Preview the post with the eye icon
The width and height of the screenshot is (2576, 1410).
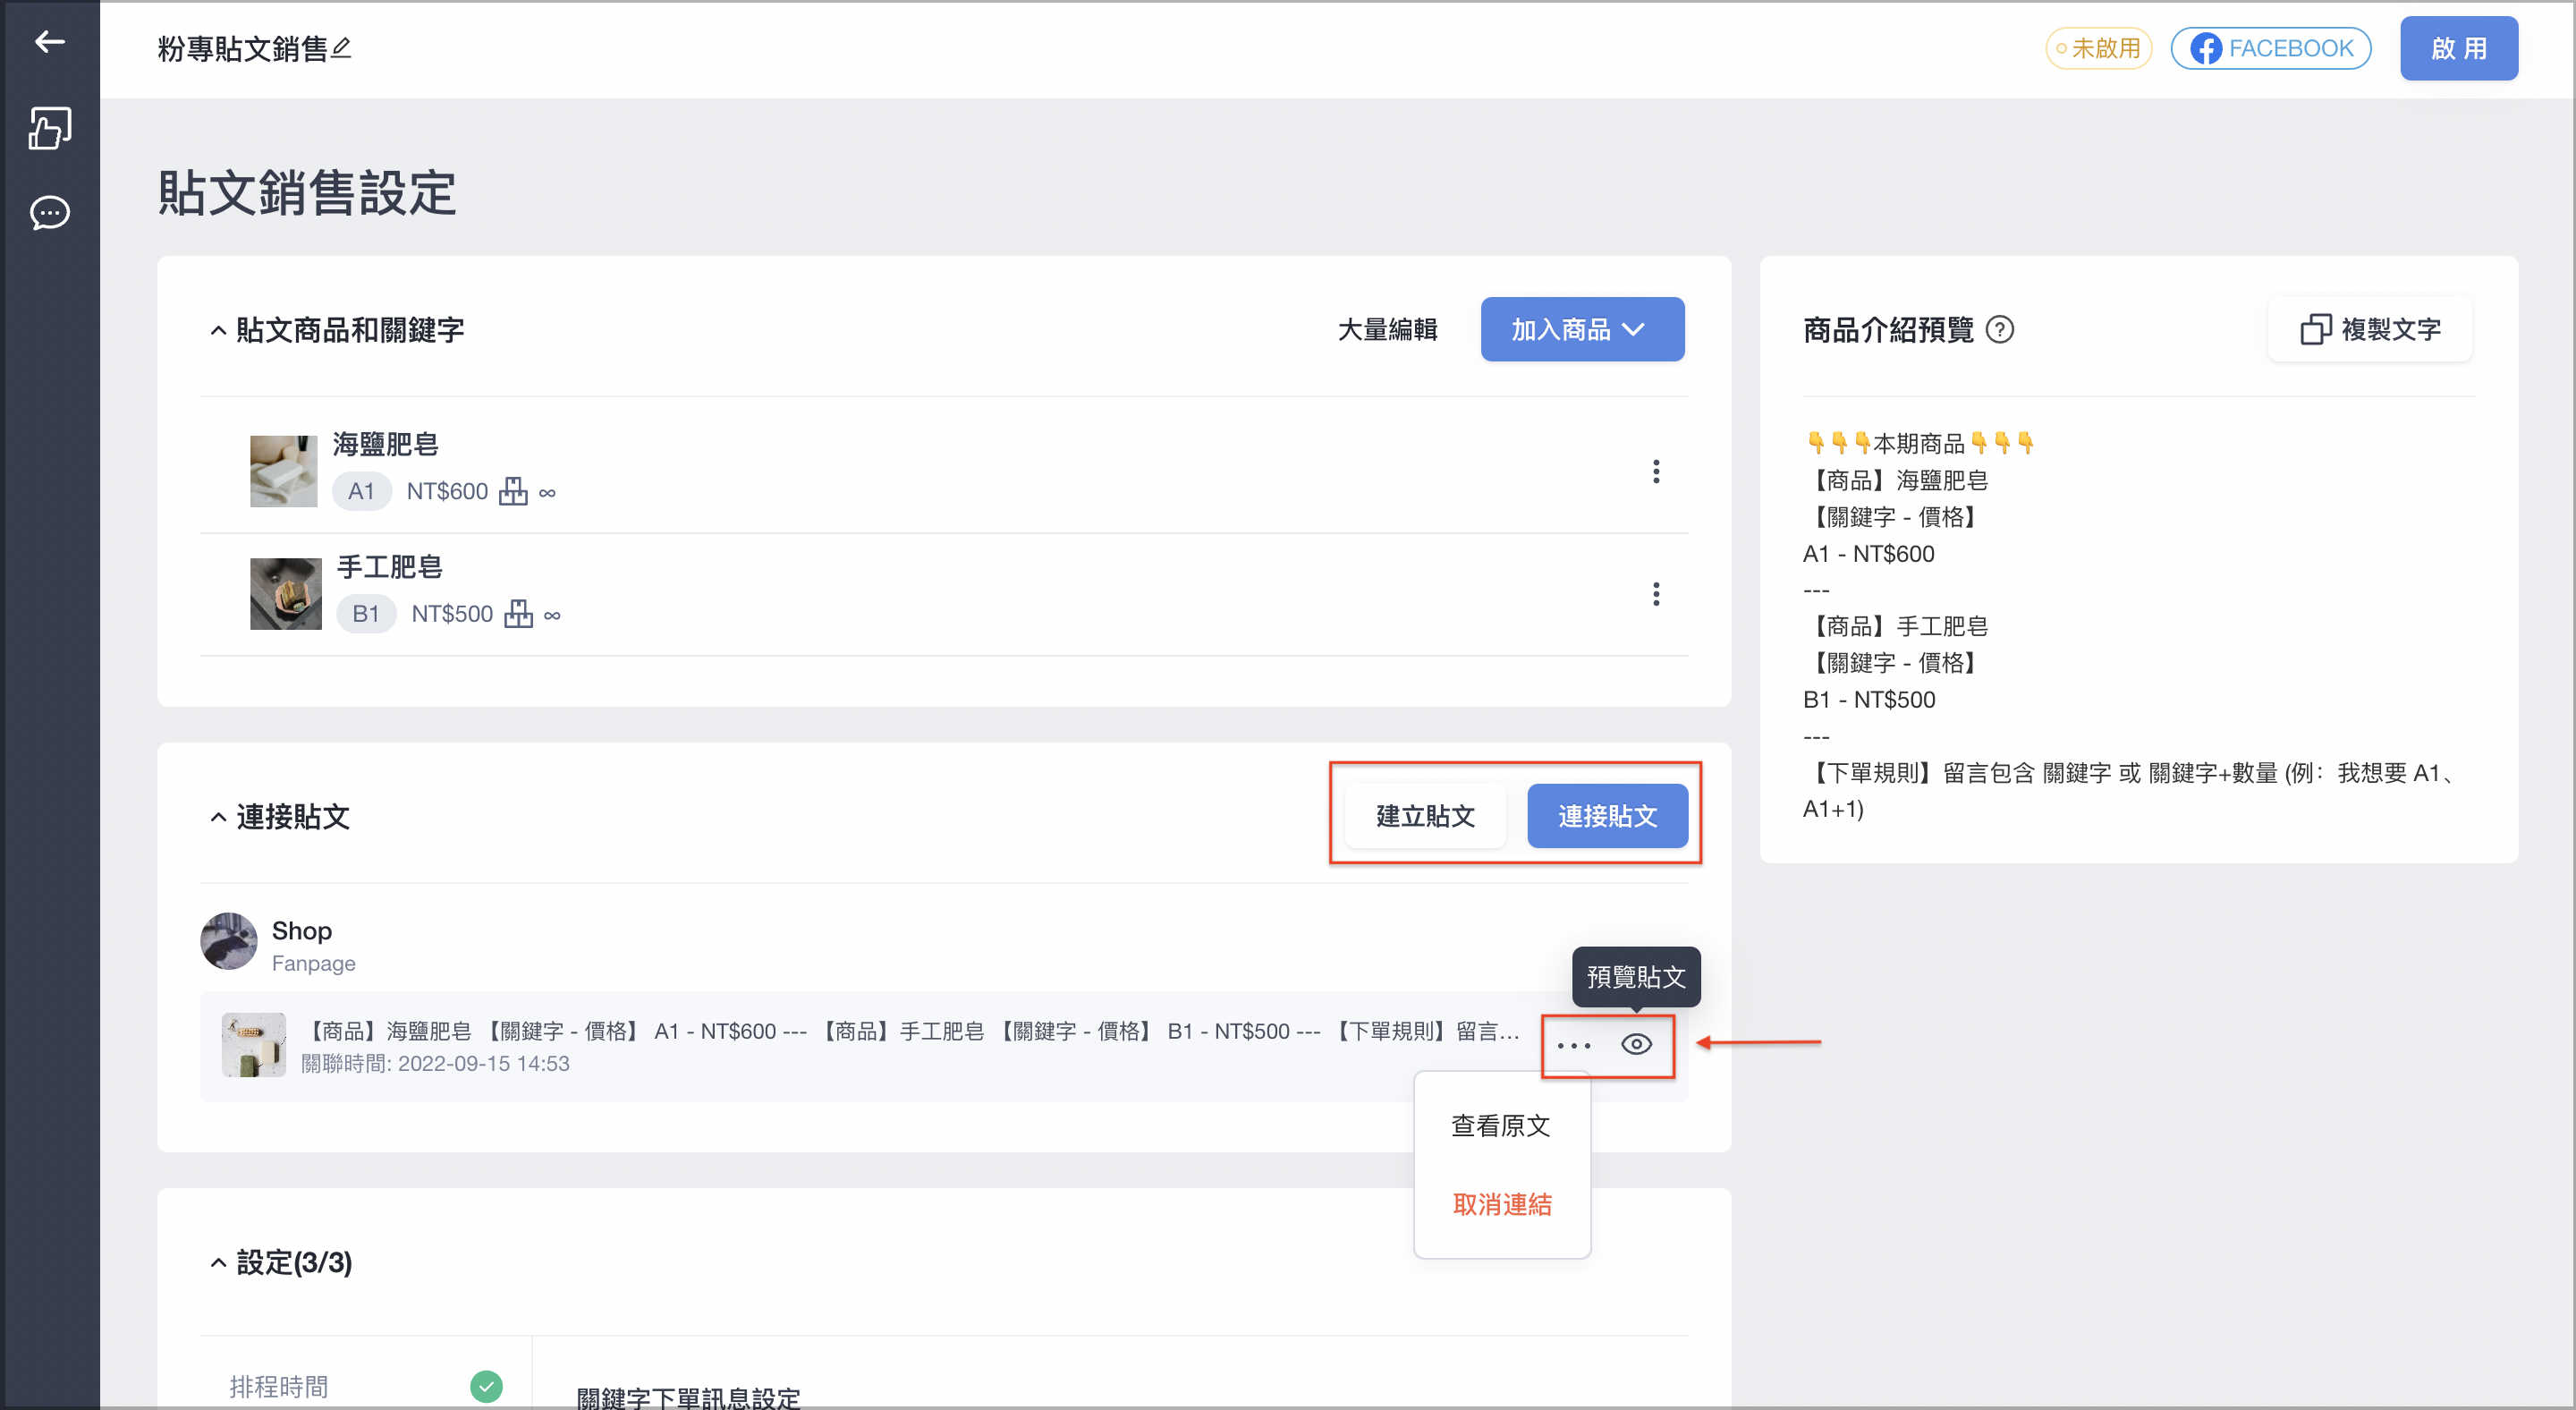(1636, 1044)
